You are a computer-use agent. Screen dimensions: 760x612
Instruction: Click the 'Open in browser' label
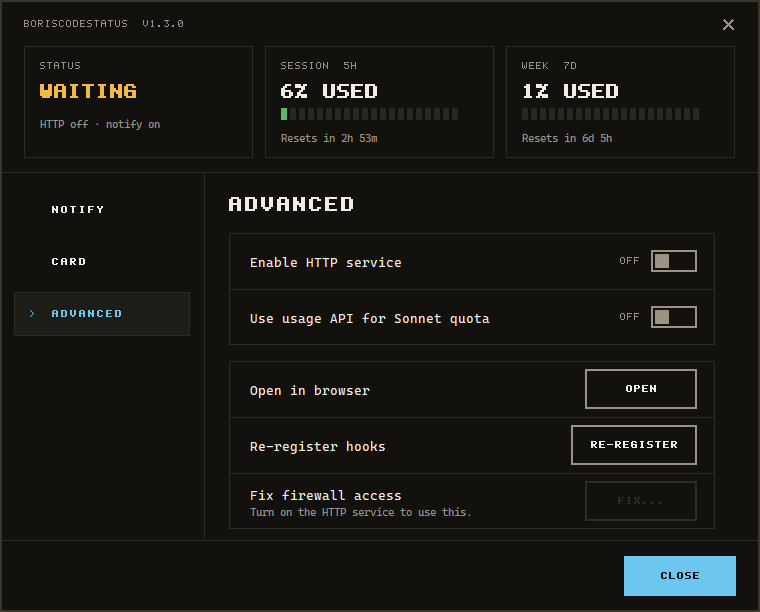pyautogui.click(x=310, y=391)
